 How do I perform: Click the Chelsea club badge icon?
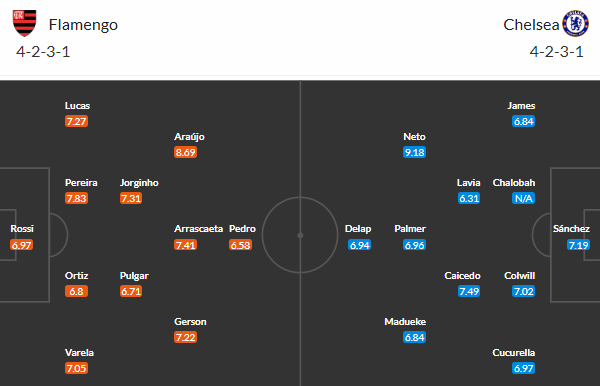[575, 23]
